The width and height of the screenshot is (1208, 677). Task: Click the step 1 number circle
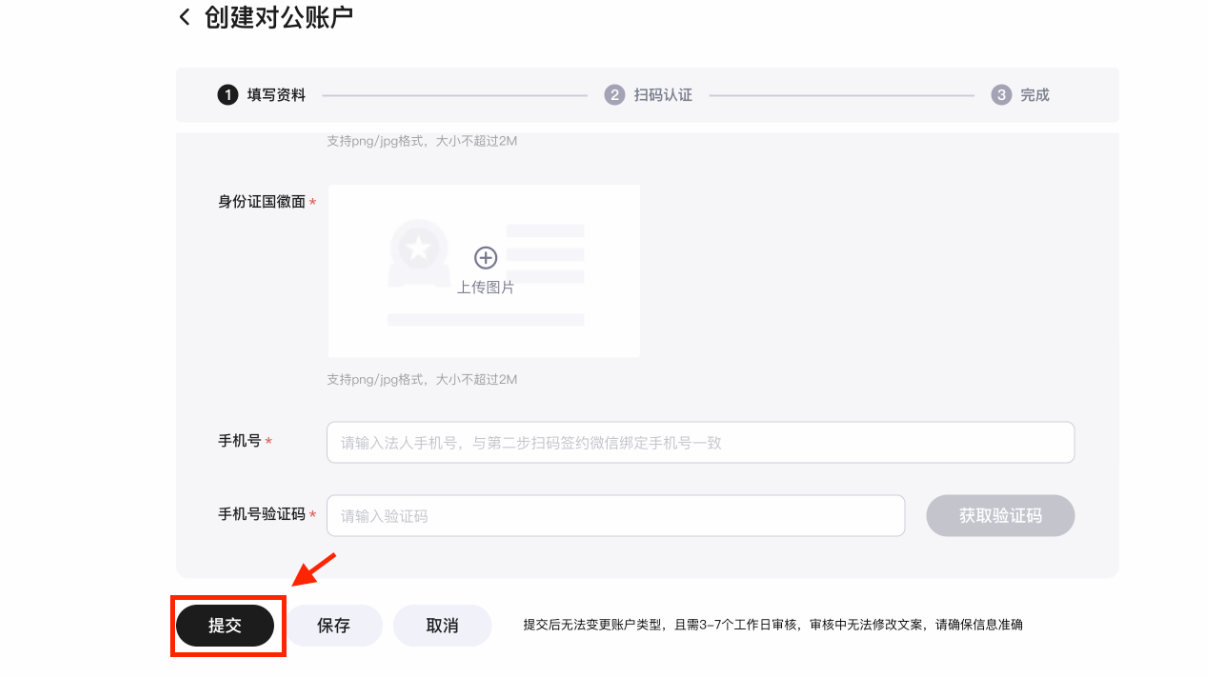[x=227, y=95]
